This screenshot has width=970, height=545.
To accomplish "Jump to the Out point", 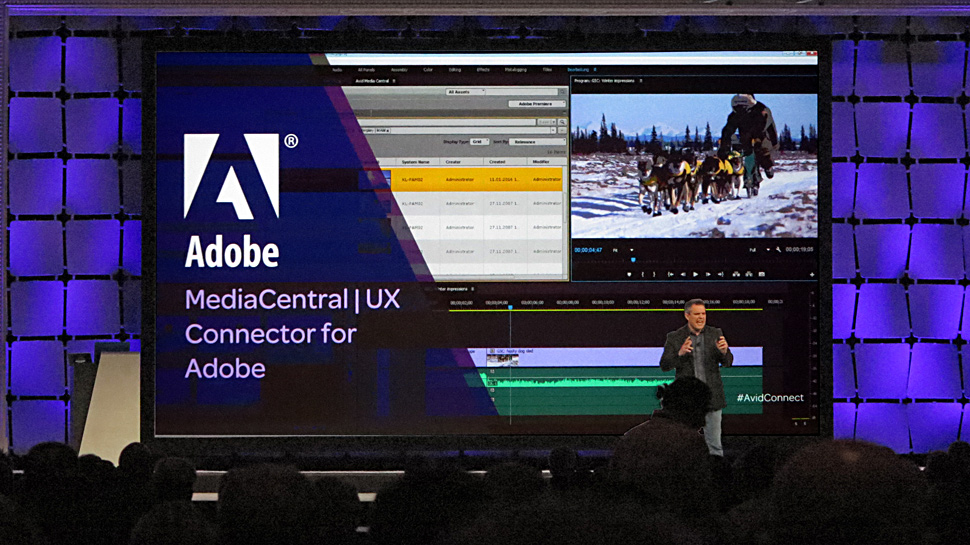I will pyautogui.click(x=720, y=274).
